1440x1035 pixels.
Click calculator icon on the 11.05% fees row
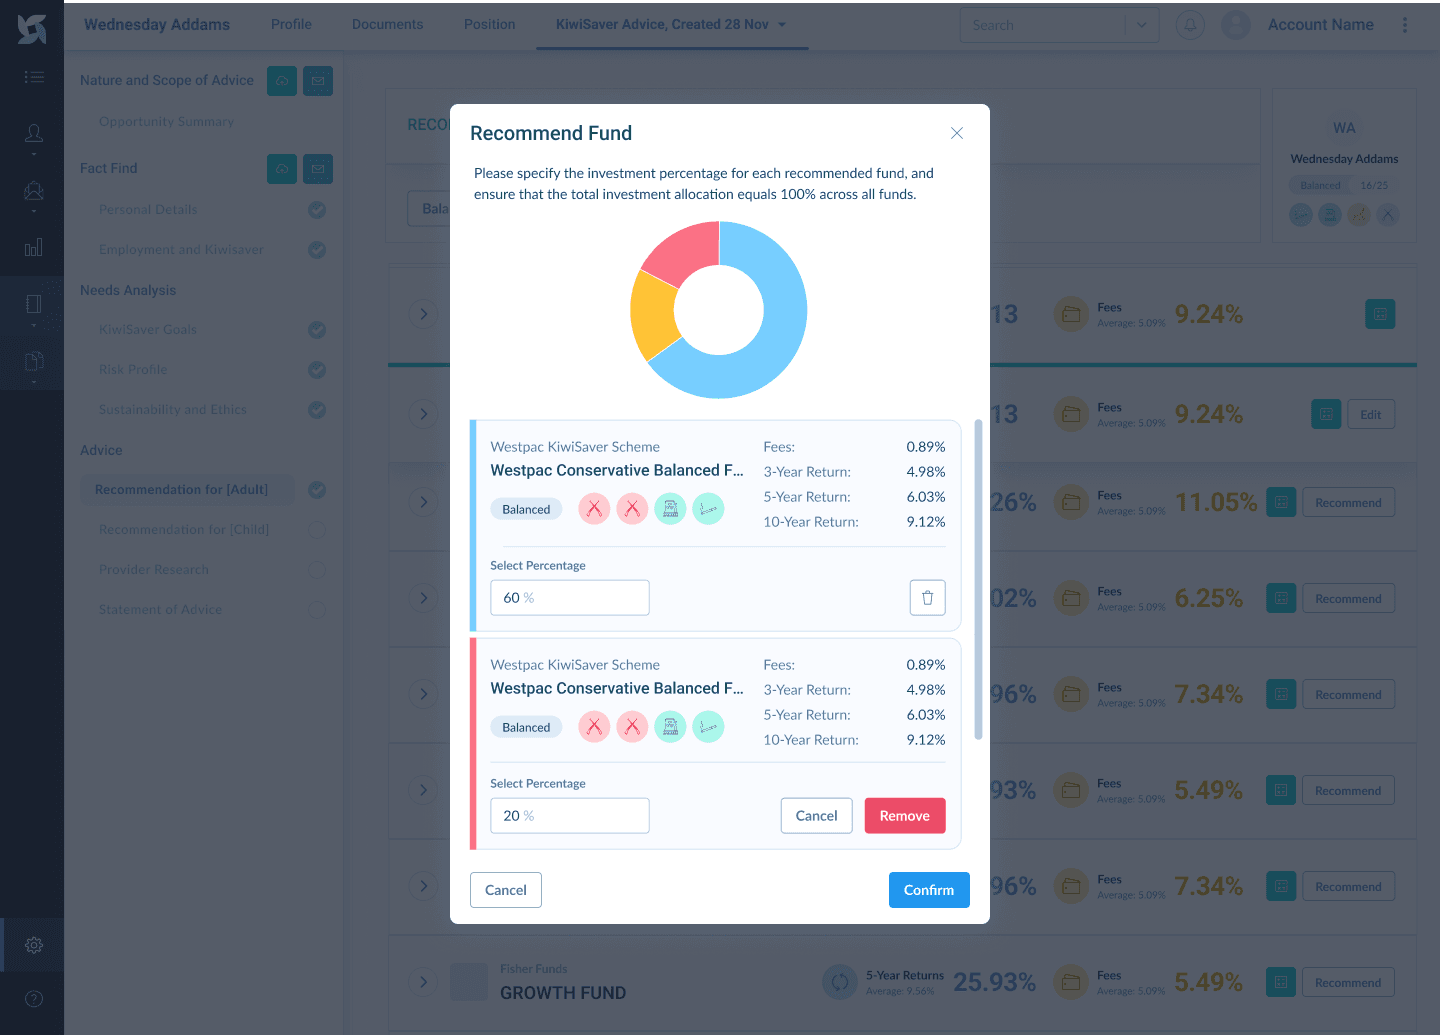(1281, 502)
